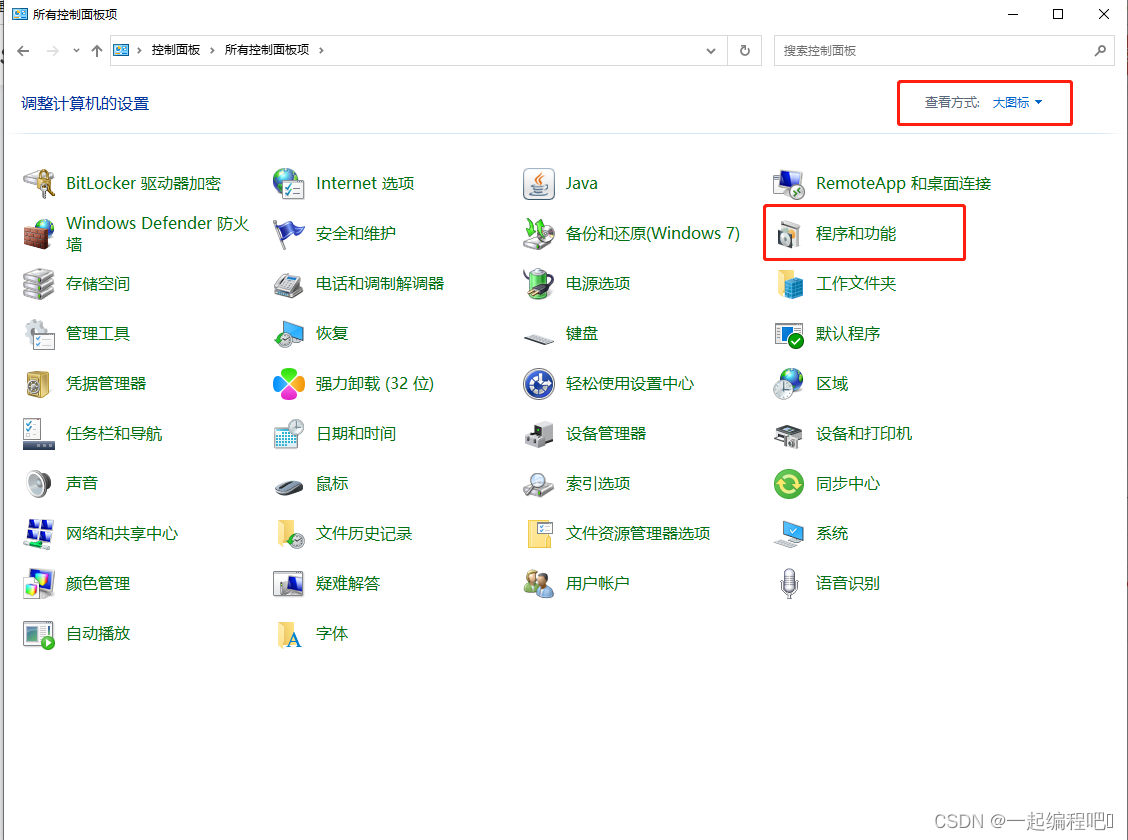1128x840 pixels.
Task: Open 索引选项 magnifier icon
Action: [539, 483]
